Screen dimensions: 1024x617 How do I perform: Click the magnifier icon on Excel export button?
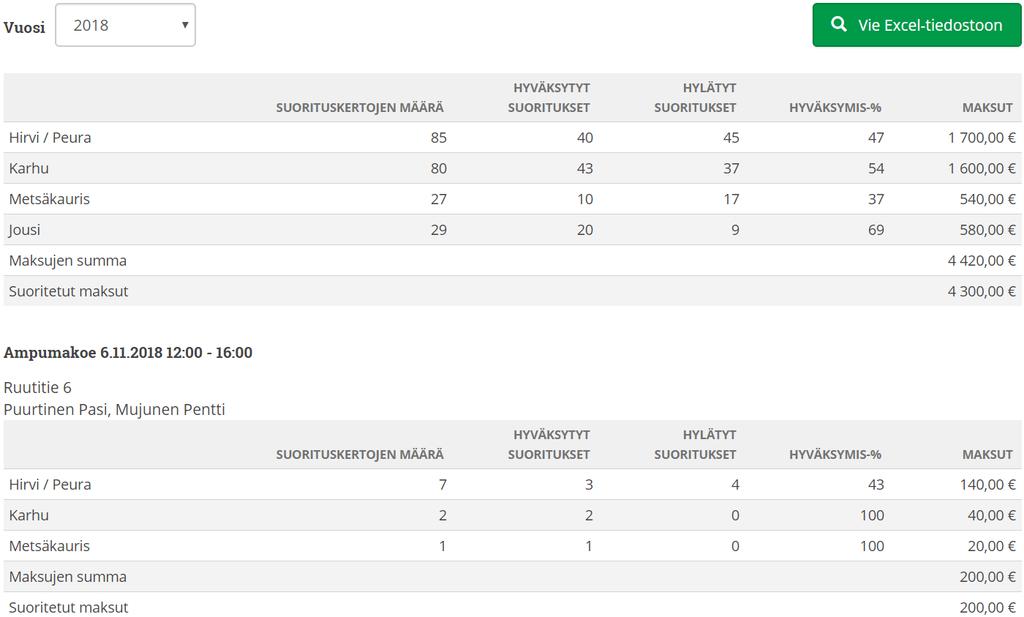coord(839,25)
